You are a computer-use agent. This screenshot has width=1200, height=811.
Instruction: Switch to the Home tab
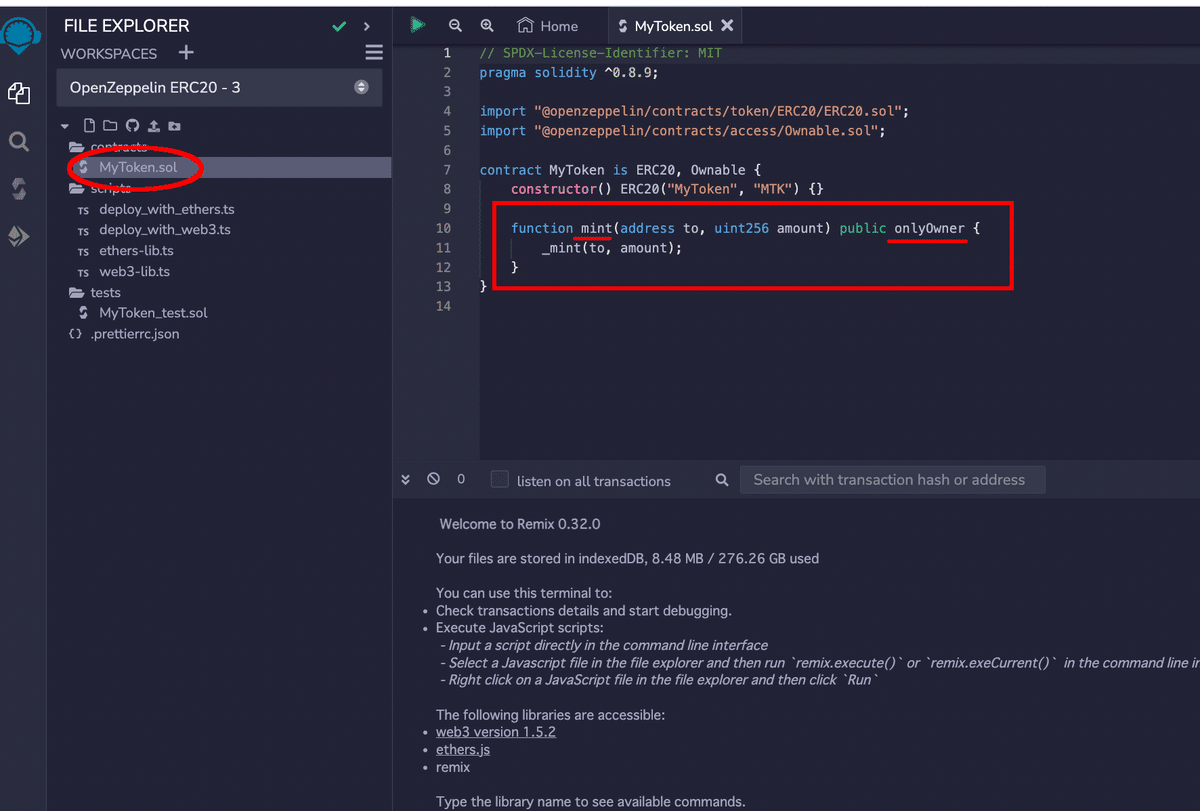tap(547, 26)
